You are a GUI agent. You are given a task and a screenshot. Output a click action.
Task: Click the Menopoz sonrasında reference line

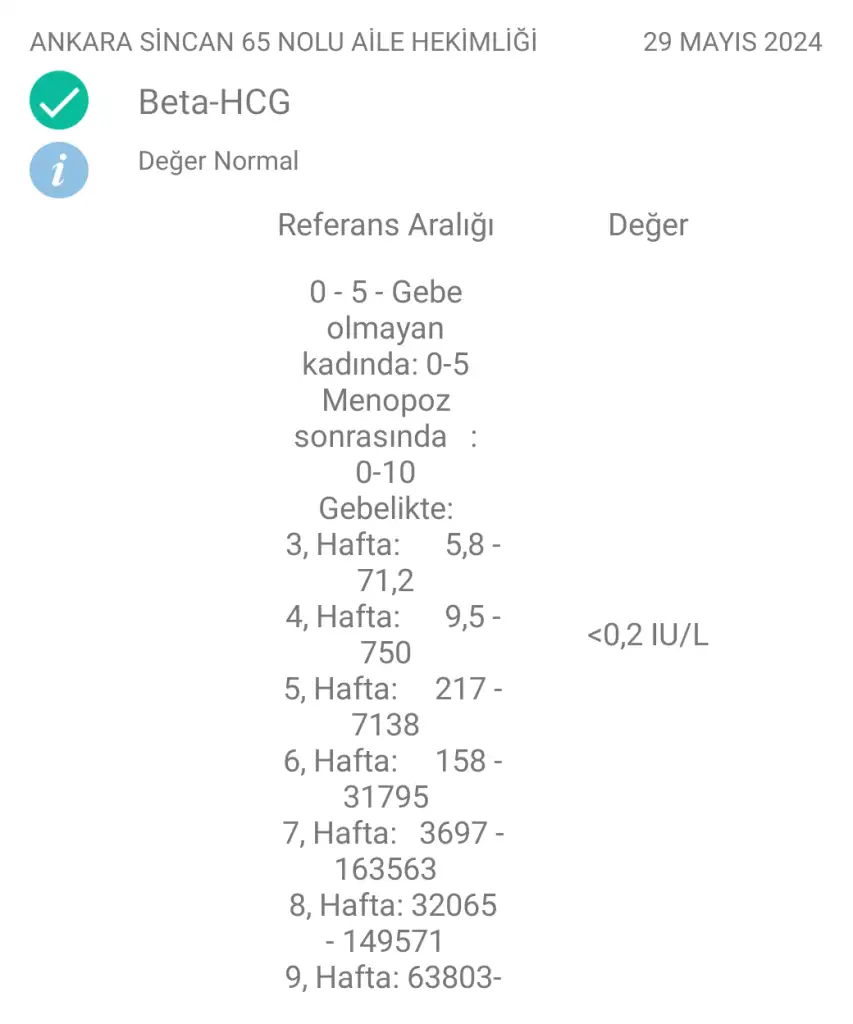coord(385,418)
